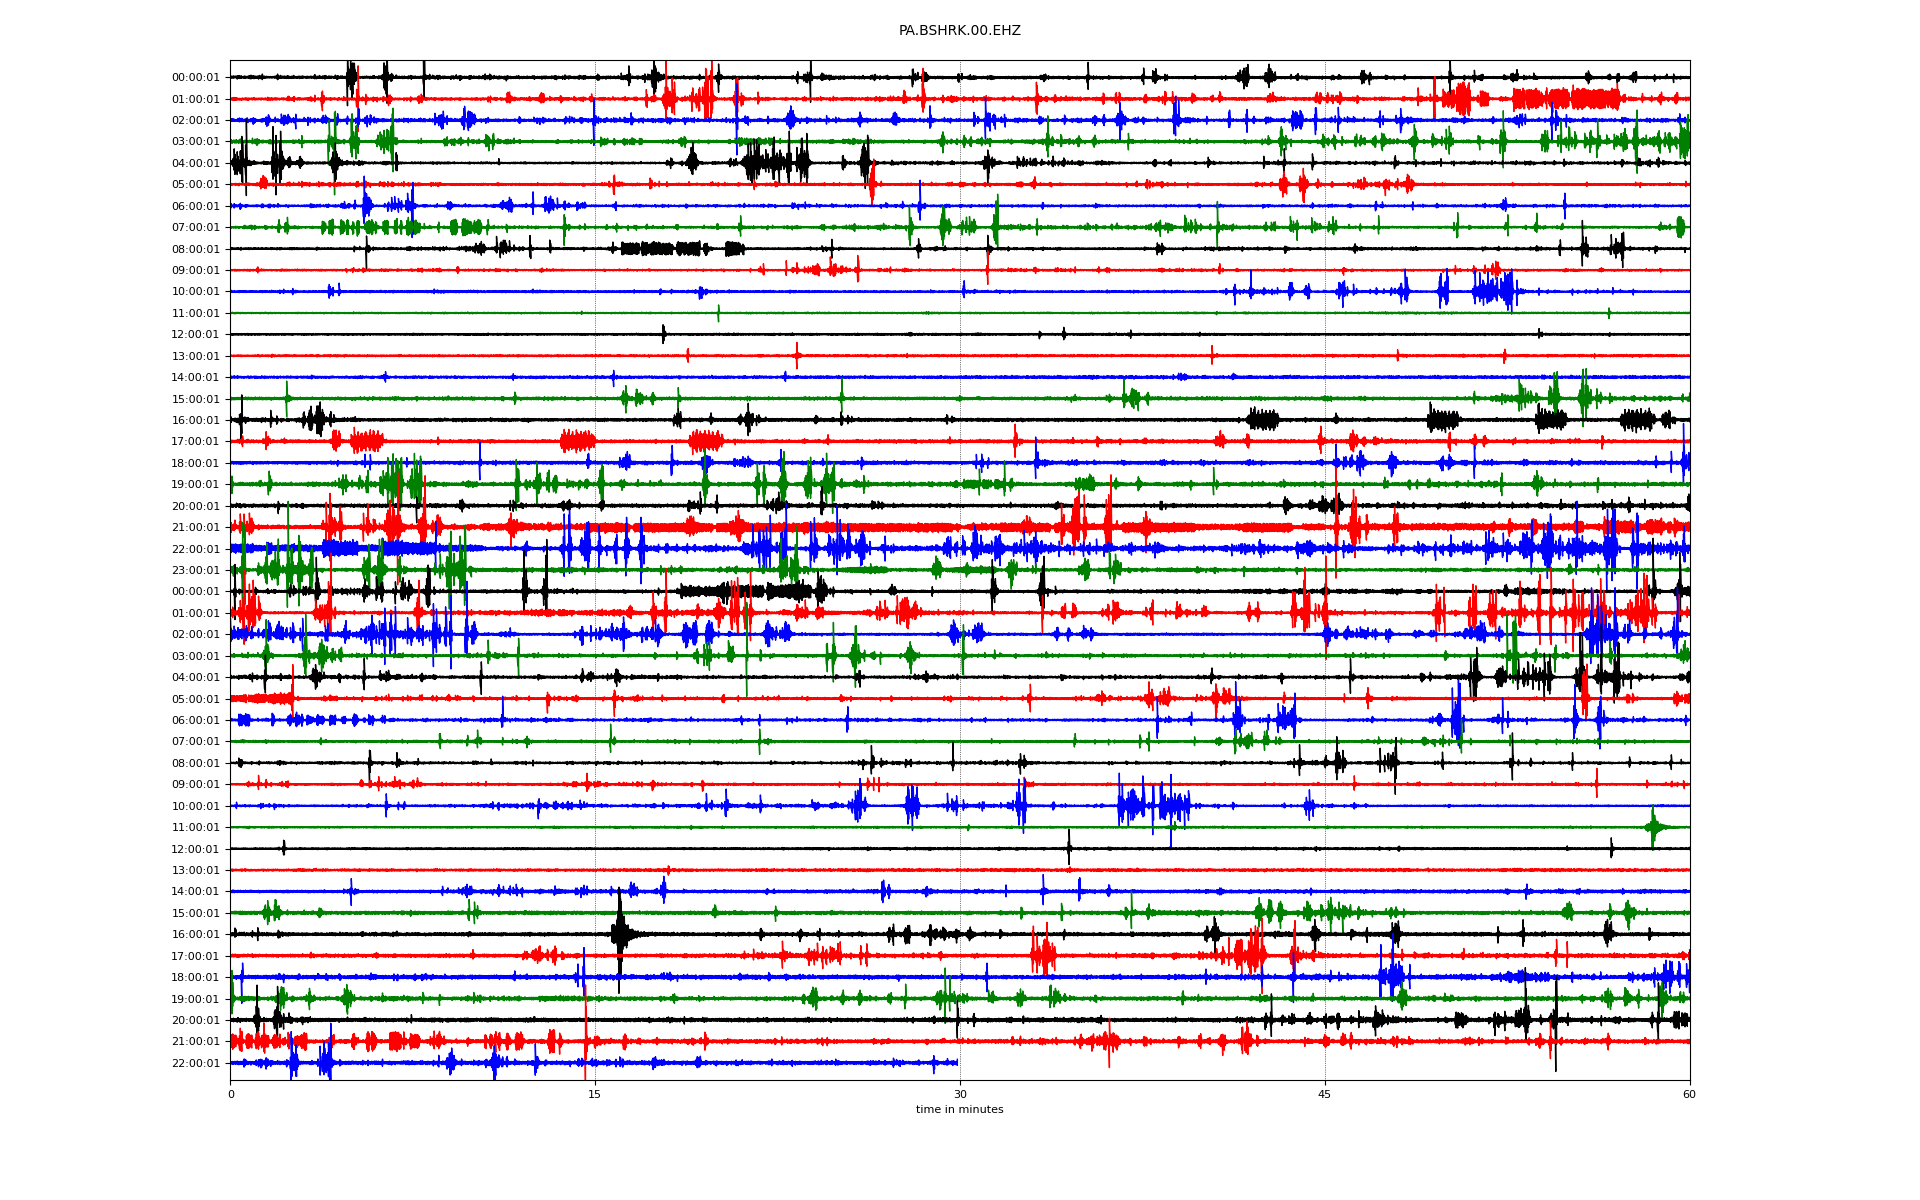Click the dotted vertical gridline at 30 minutes
The image size is (1920, 1200).
click(960, 345)
